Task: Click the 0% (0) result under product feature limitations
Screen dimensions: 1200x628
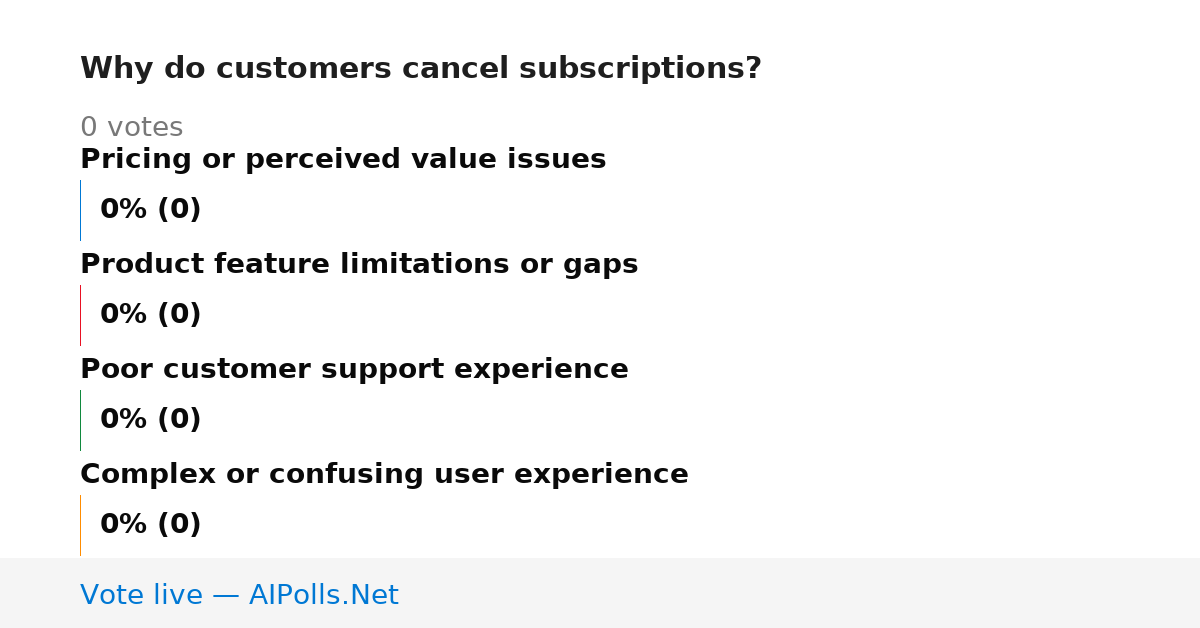Action: pos(151,315)
